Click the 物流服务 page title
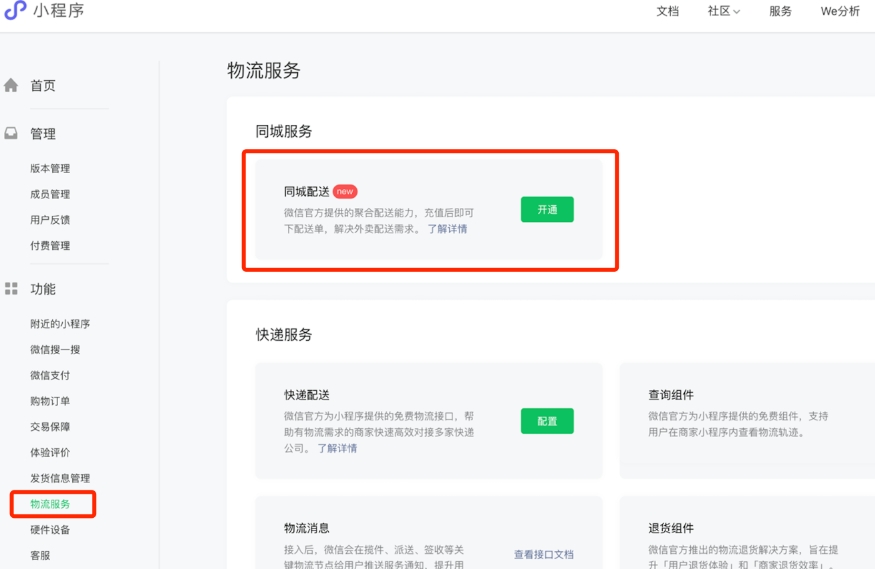The height and width of the screenshot is (569, 875). 263,70
